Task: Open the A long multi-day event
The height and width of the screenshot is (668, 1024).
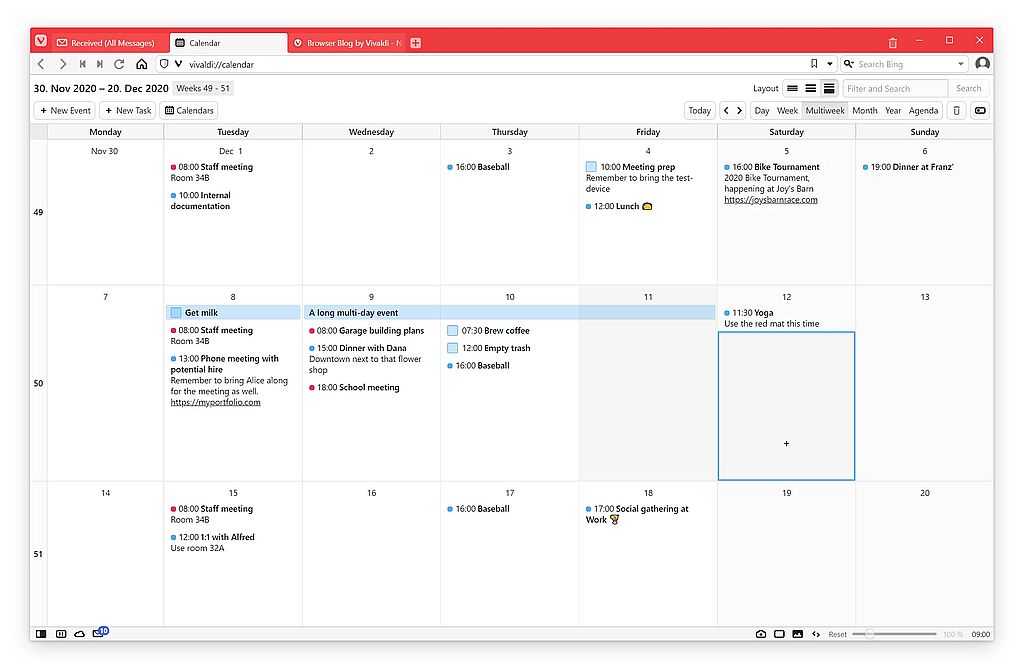Action: point(509,313)
